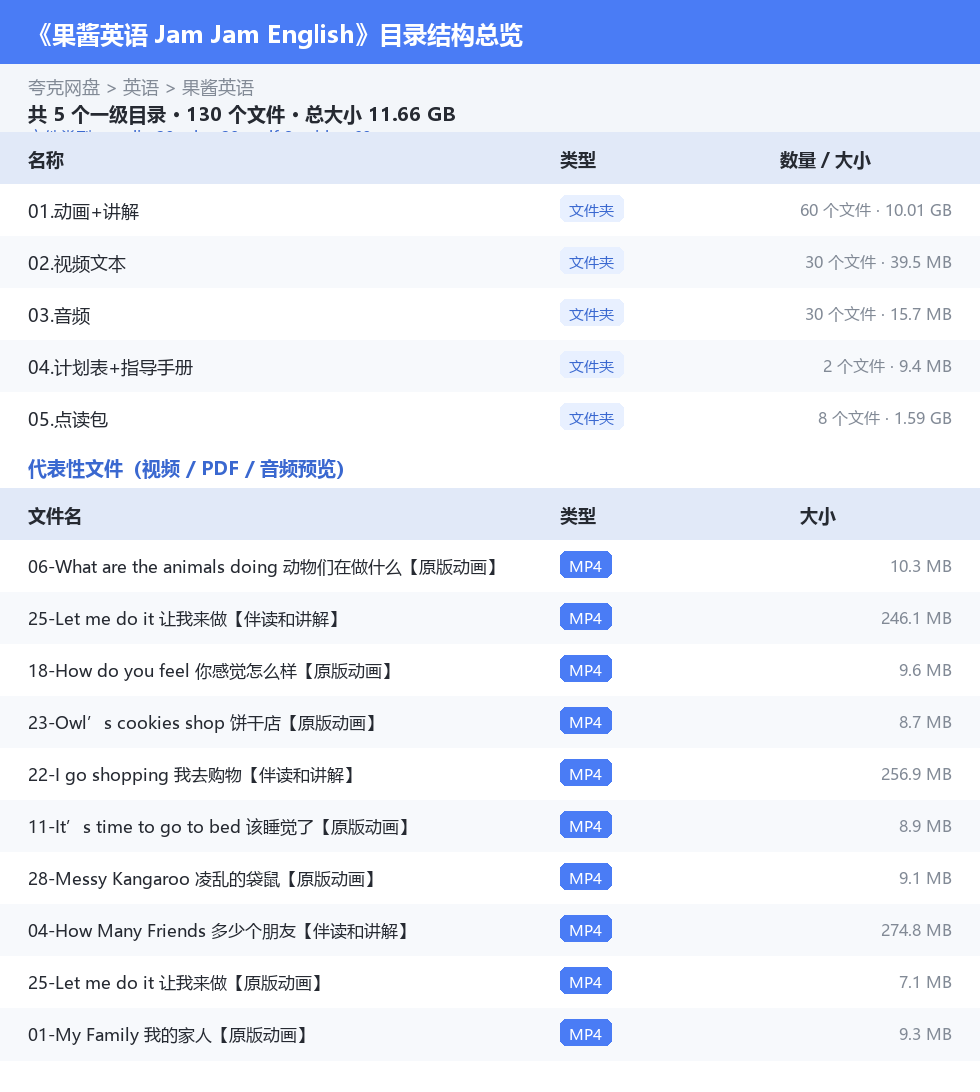Select the size value 246.1 MB
This screenshot has height=1092, width=980.
pyautogui.click(x=916, y=618)
